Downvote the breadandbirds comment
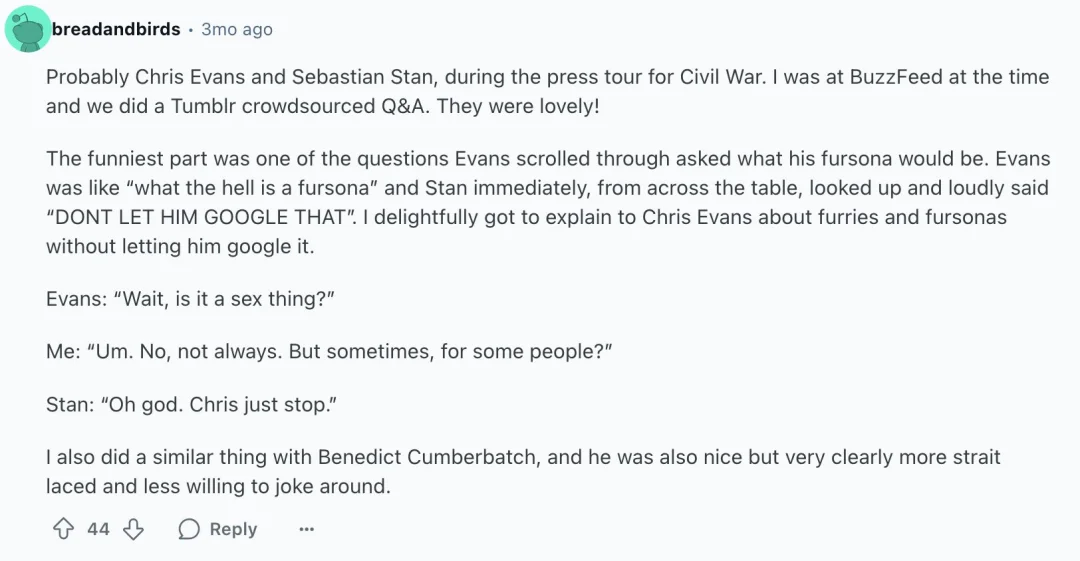 point(133,529)
